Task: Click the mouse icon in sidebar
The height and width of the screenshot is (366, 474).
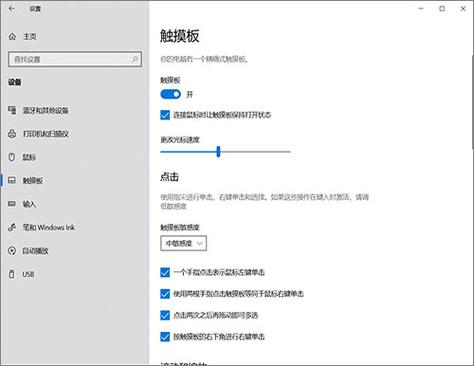Action: (12, 157)
